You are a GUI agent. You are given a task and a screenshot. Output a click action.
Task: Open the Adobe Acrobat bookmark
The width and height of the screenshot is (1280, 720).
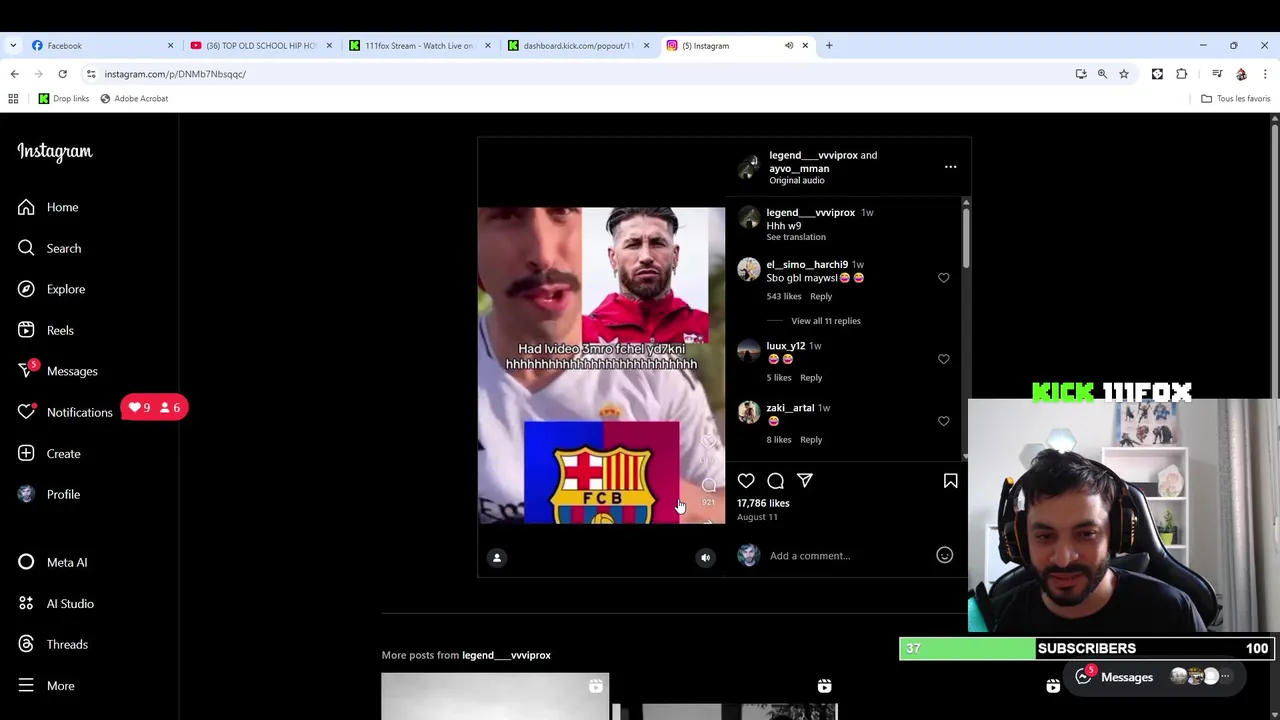pos(134,99)
